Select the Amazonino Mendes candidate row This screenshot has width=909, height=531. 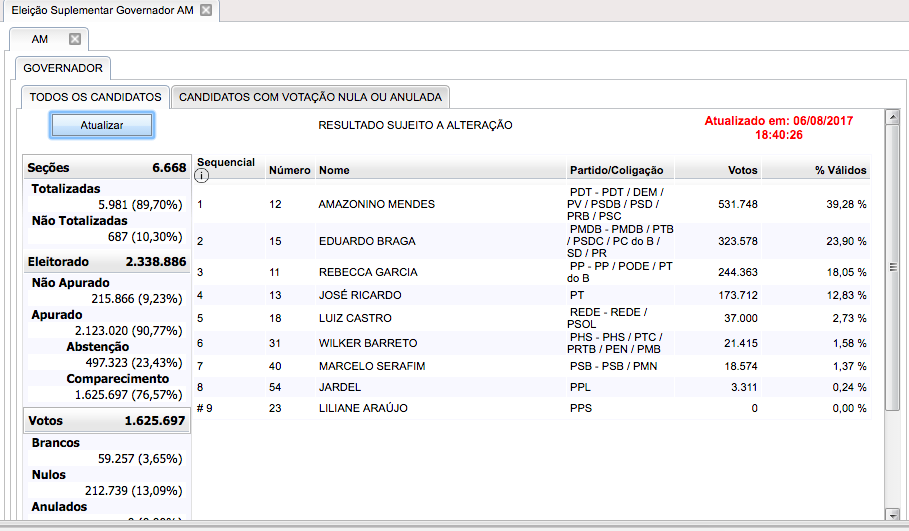[x=376, y=204]
